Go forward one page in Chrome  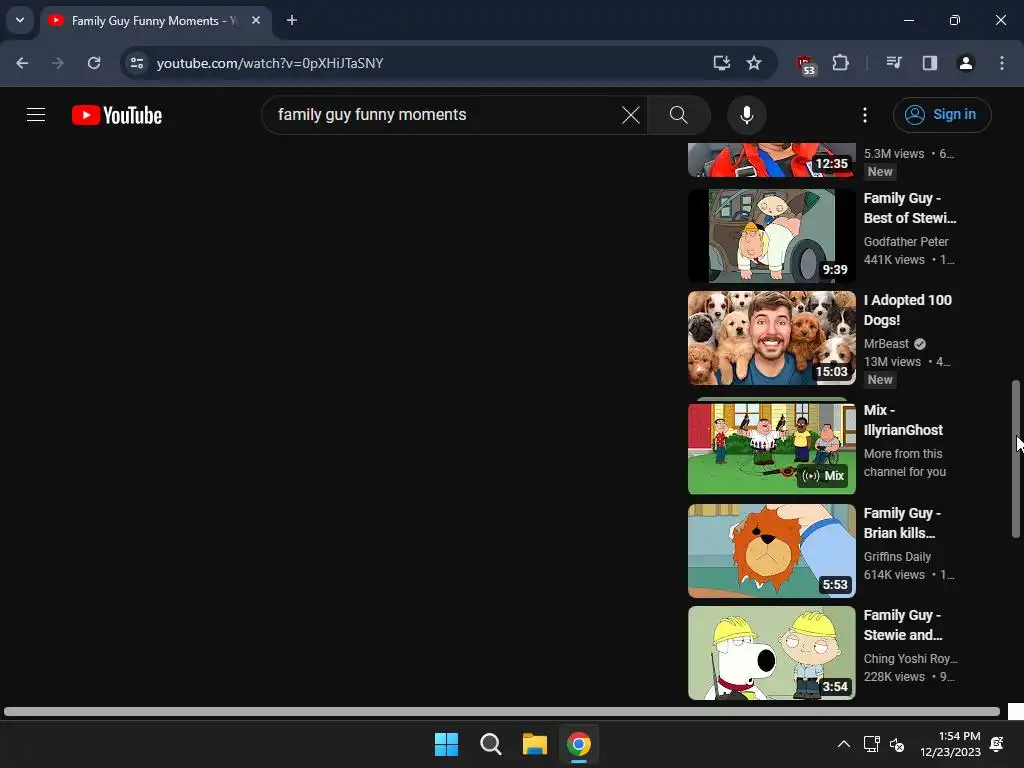(57, 63)
